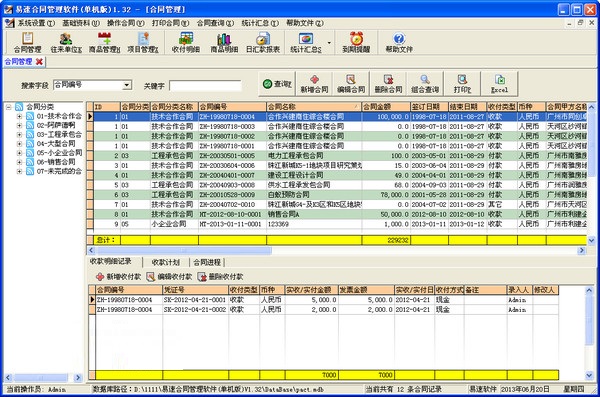This screenshot has height=397, width=600.
Task: Click the 自敷预防合同 cell
Action: (x=314, y=195)
